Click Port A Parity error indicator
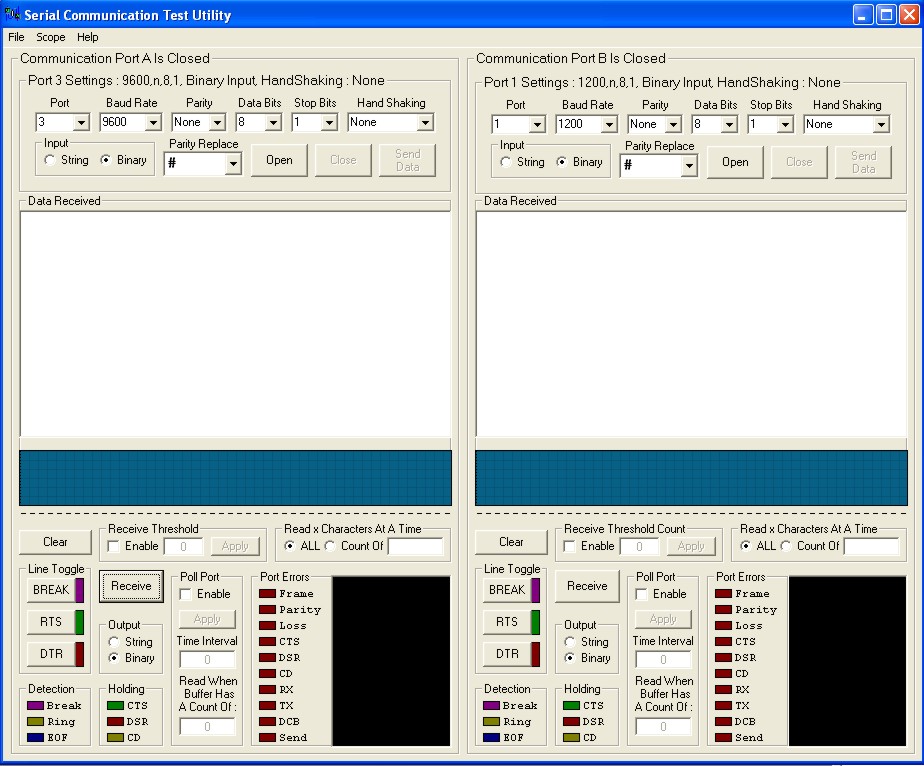 [x=268, y=609]
